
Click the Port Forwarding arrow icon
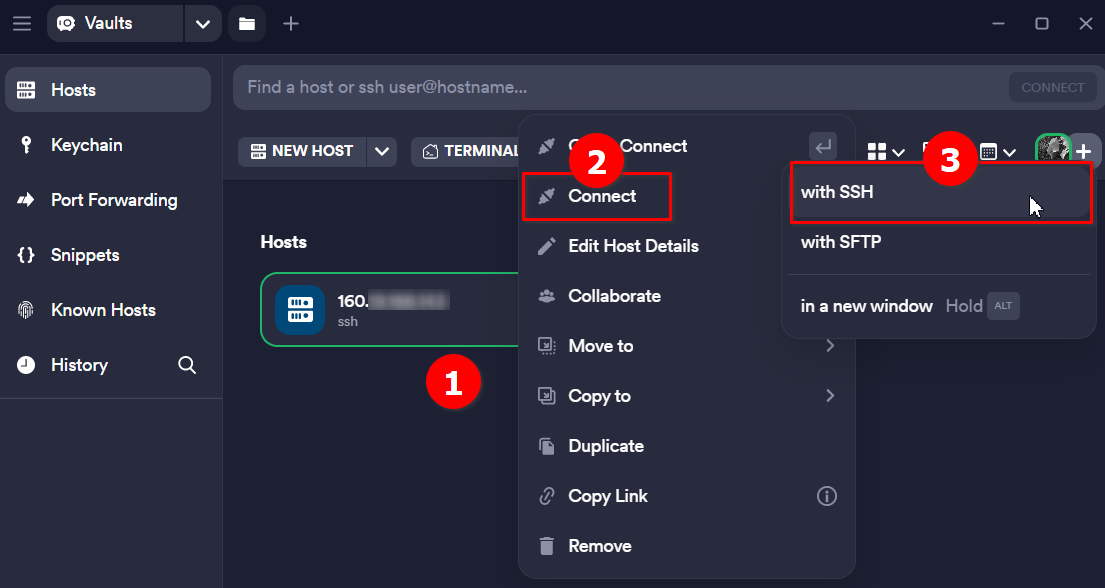pos(26,200)
